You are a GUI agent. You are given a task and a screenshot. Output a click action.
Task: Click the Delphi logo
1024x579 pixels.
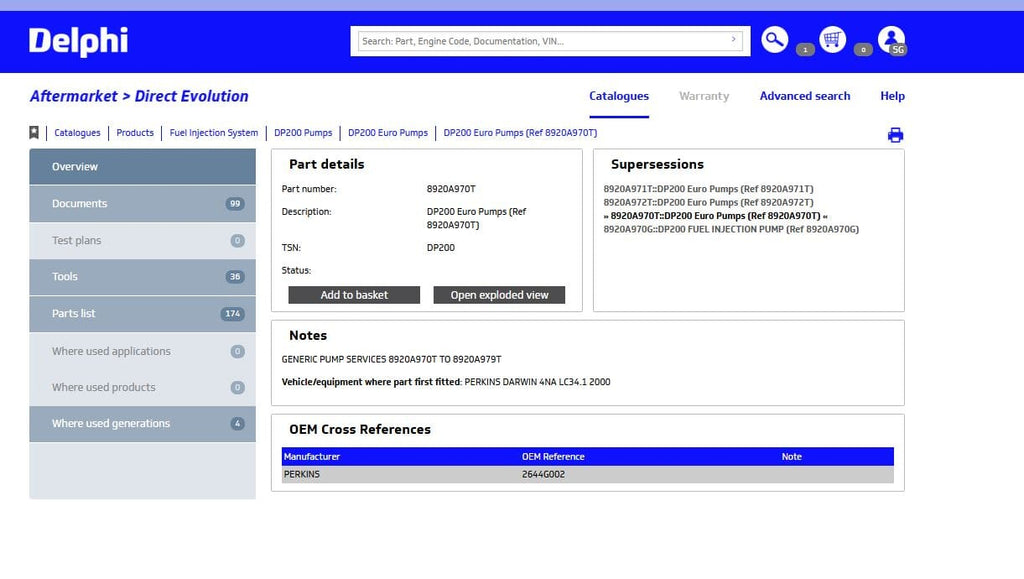coord(78,41)
